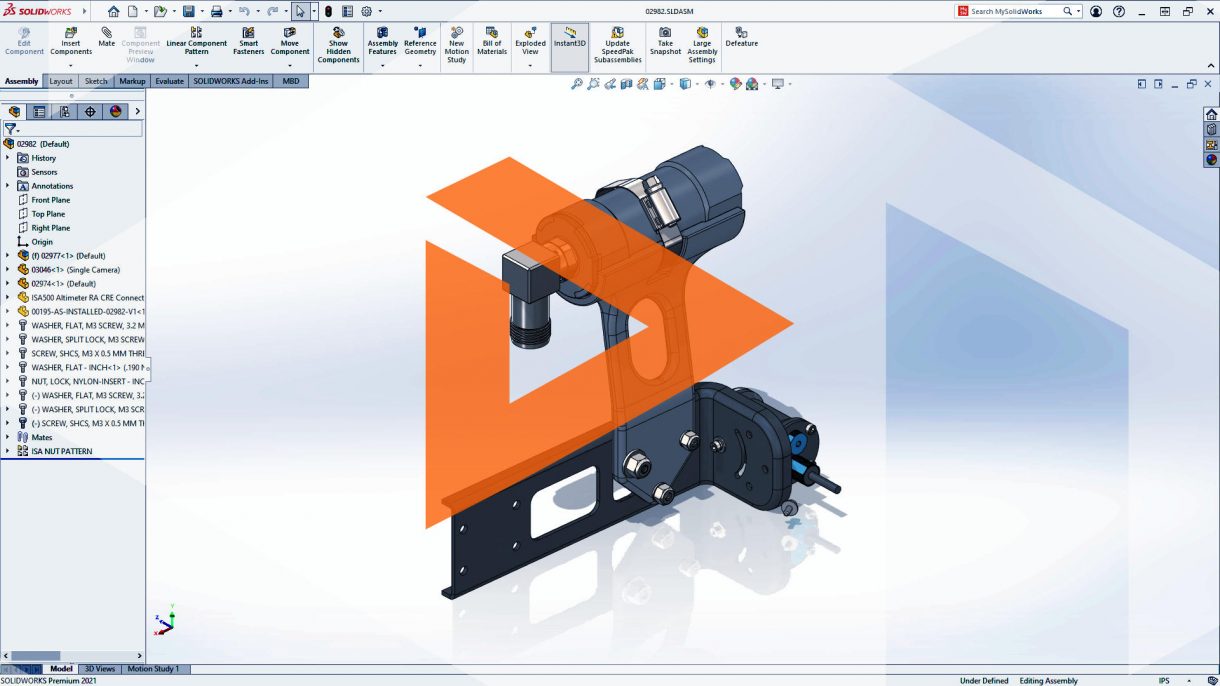Open DisplayManager color ball tab icon
The width and height of the screenshot is (1220, 686).
115,111
